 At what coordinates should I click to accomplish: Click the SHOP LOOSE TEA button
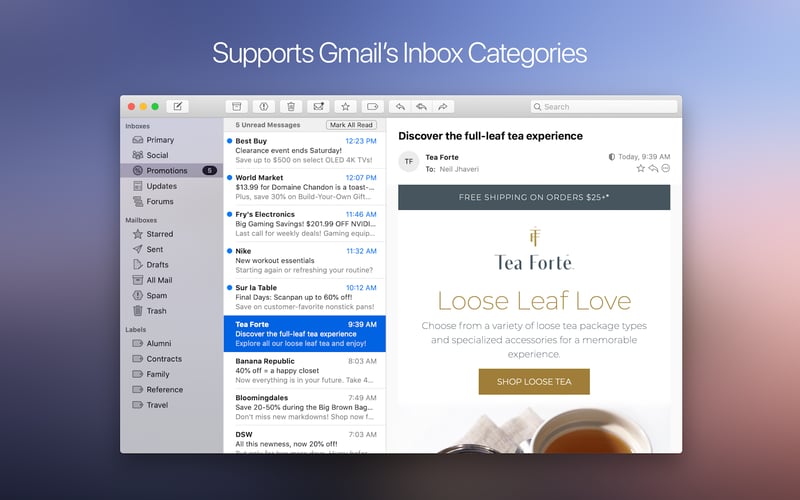[x=534, y=382]
